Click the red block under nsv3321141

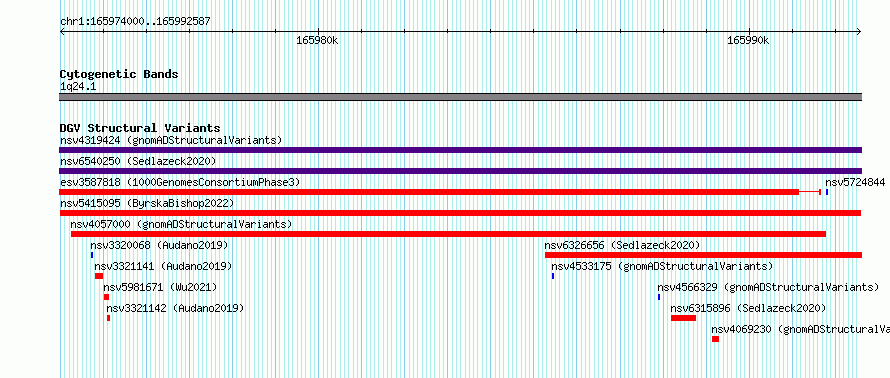pos(99,276)
